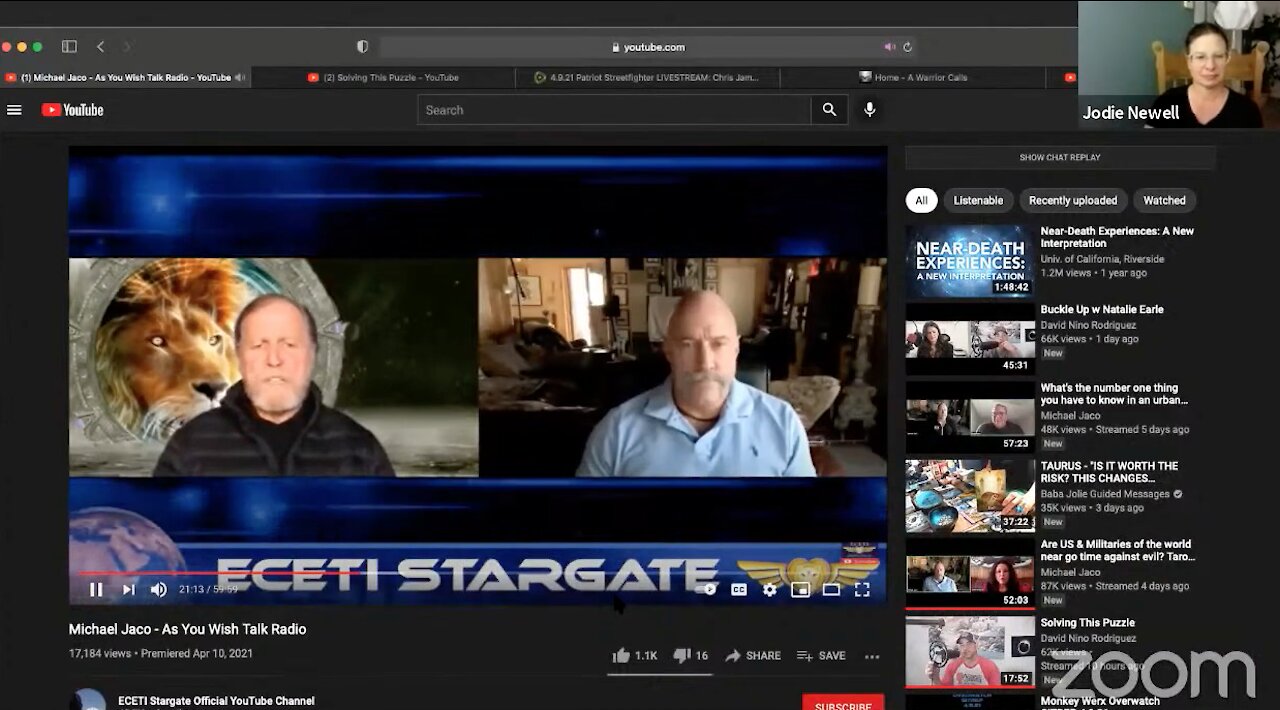Click the youtube.com address bar
The image size is (1280, 710).
tap(648, 47)
